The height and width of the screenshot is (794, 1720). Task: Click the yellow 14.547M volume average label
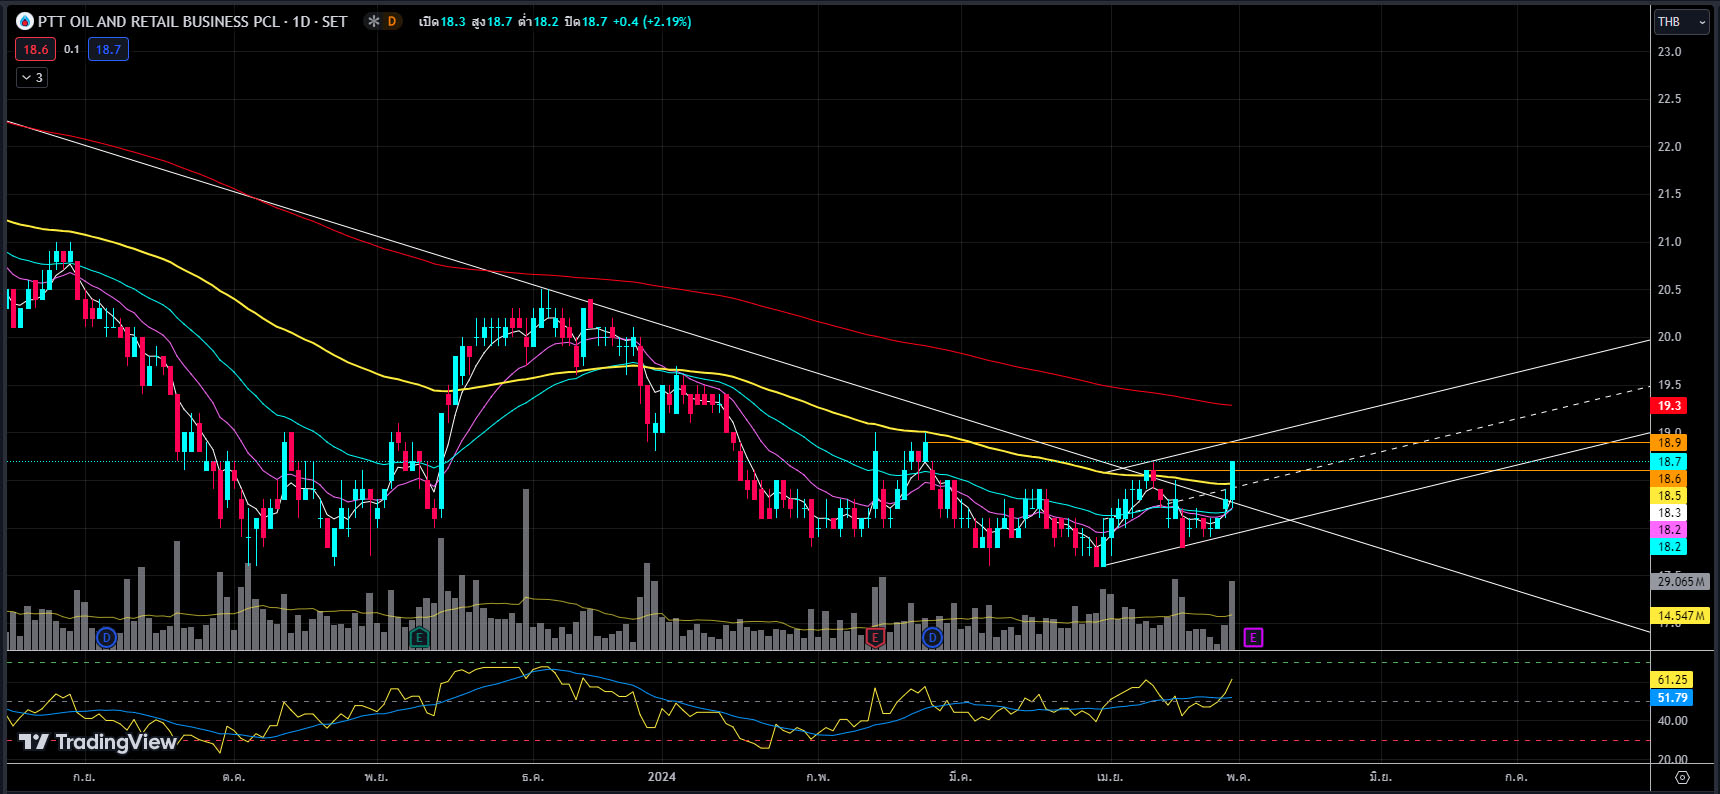1680,616
